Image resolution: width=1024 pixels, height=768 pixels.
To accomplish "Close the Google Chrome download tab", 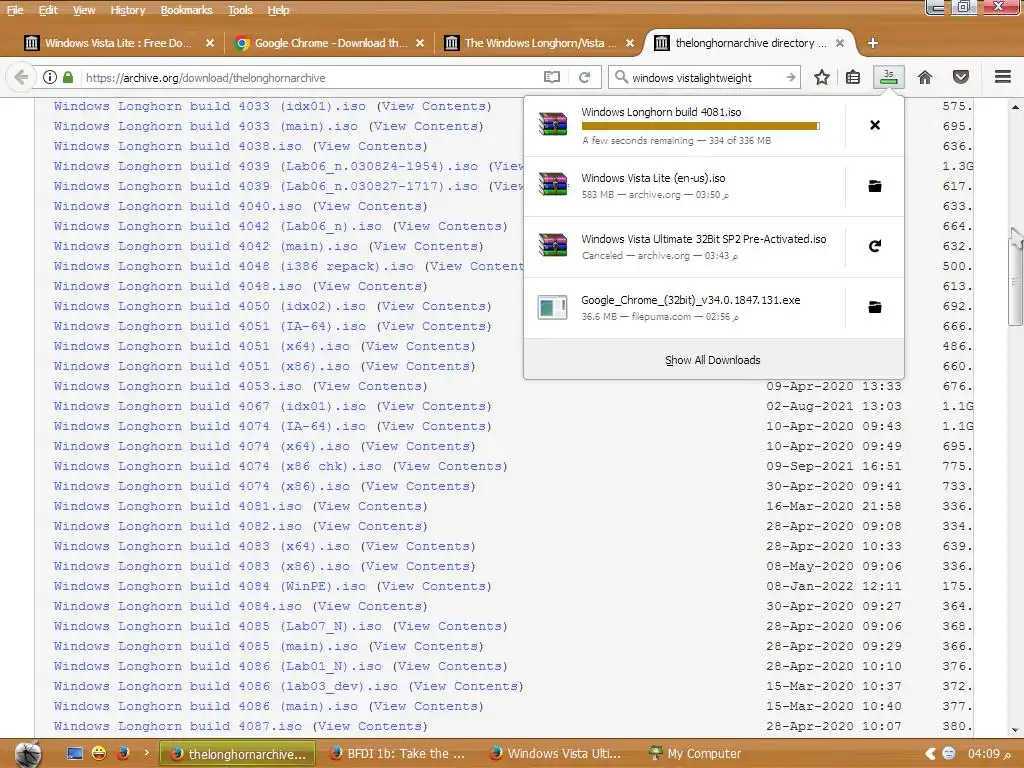I will coord(420,43).
